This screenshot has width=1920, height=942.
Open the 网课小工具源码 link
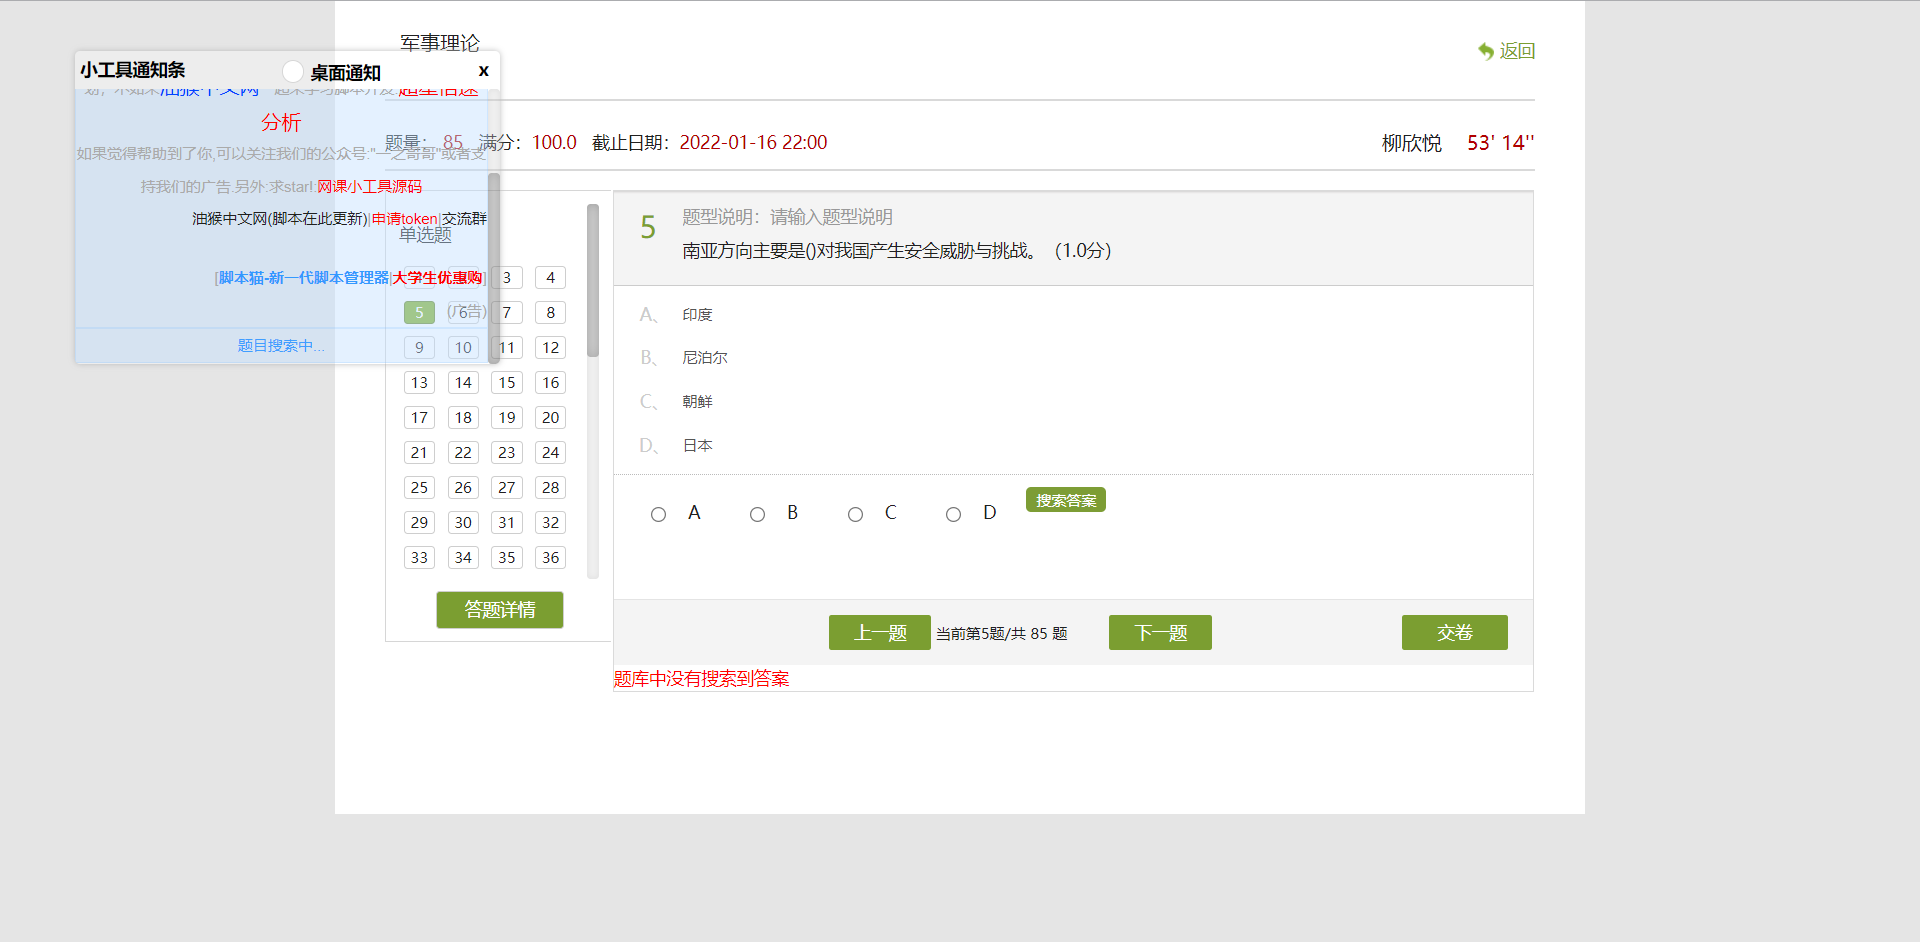tap(370, 187)
